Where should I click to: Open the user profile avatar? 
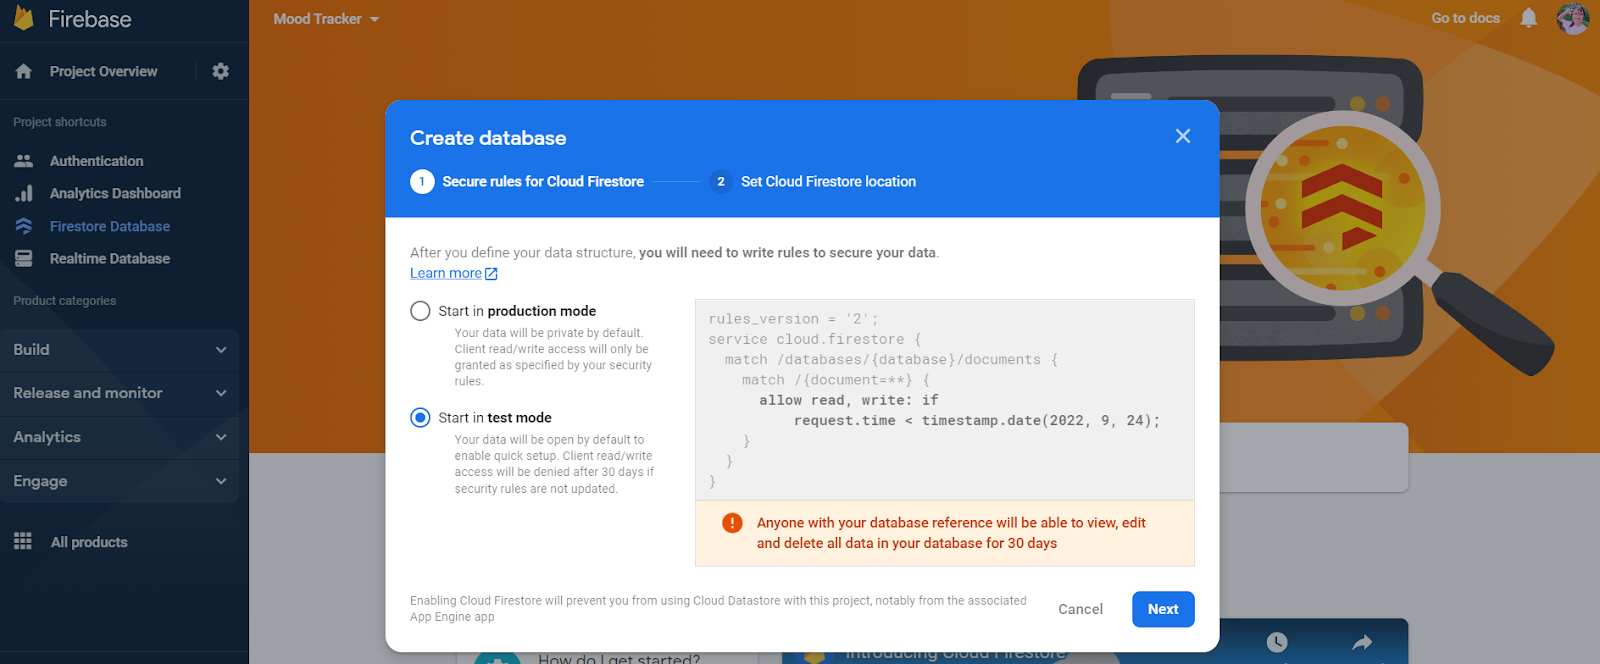click(x=1572, y=18)
